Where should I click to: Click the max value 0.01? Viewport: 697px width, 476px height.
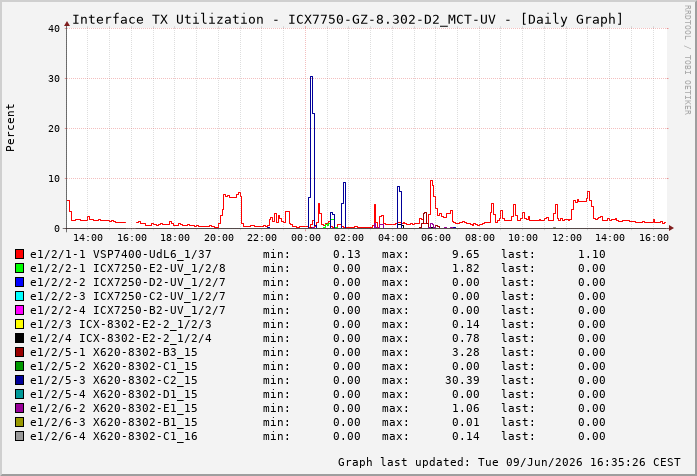pos(466,422)
